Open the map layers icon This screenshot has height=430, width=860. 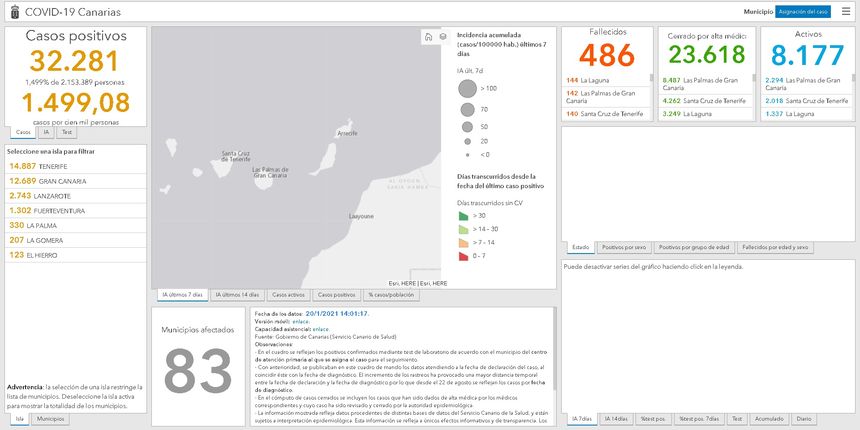point(443,37)
